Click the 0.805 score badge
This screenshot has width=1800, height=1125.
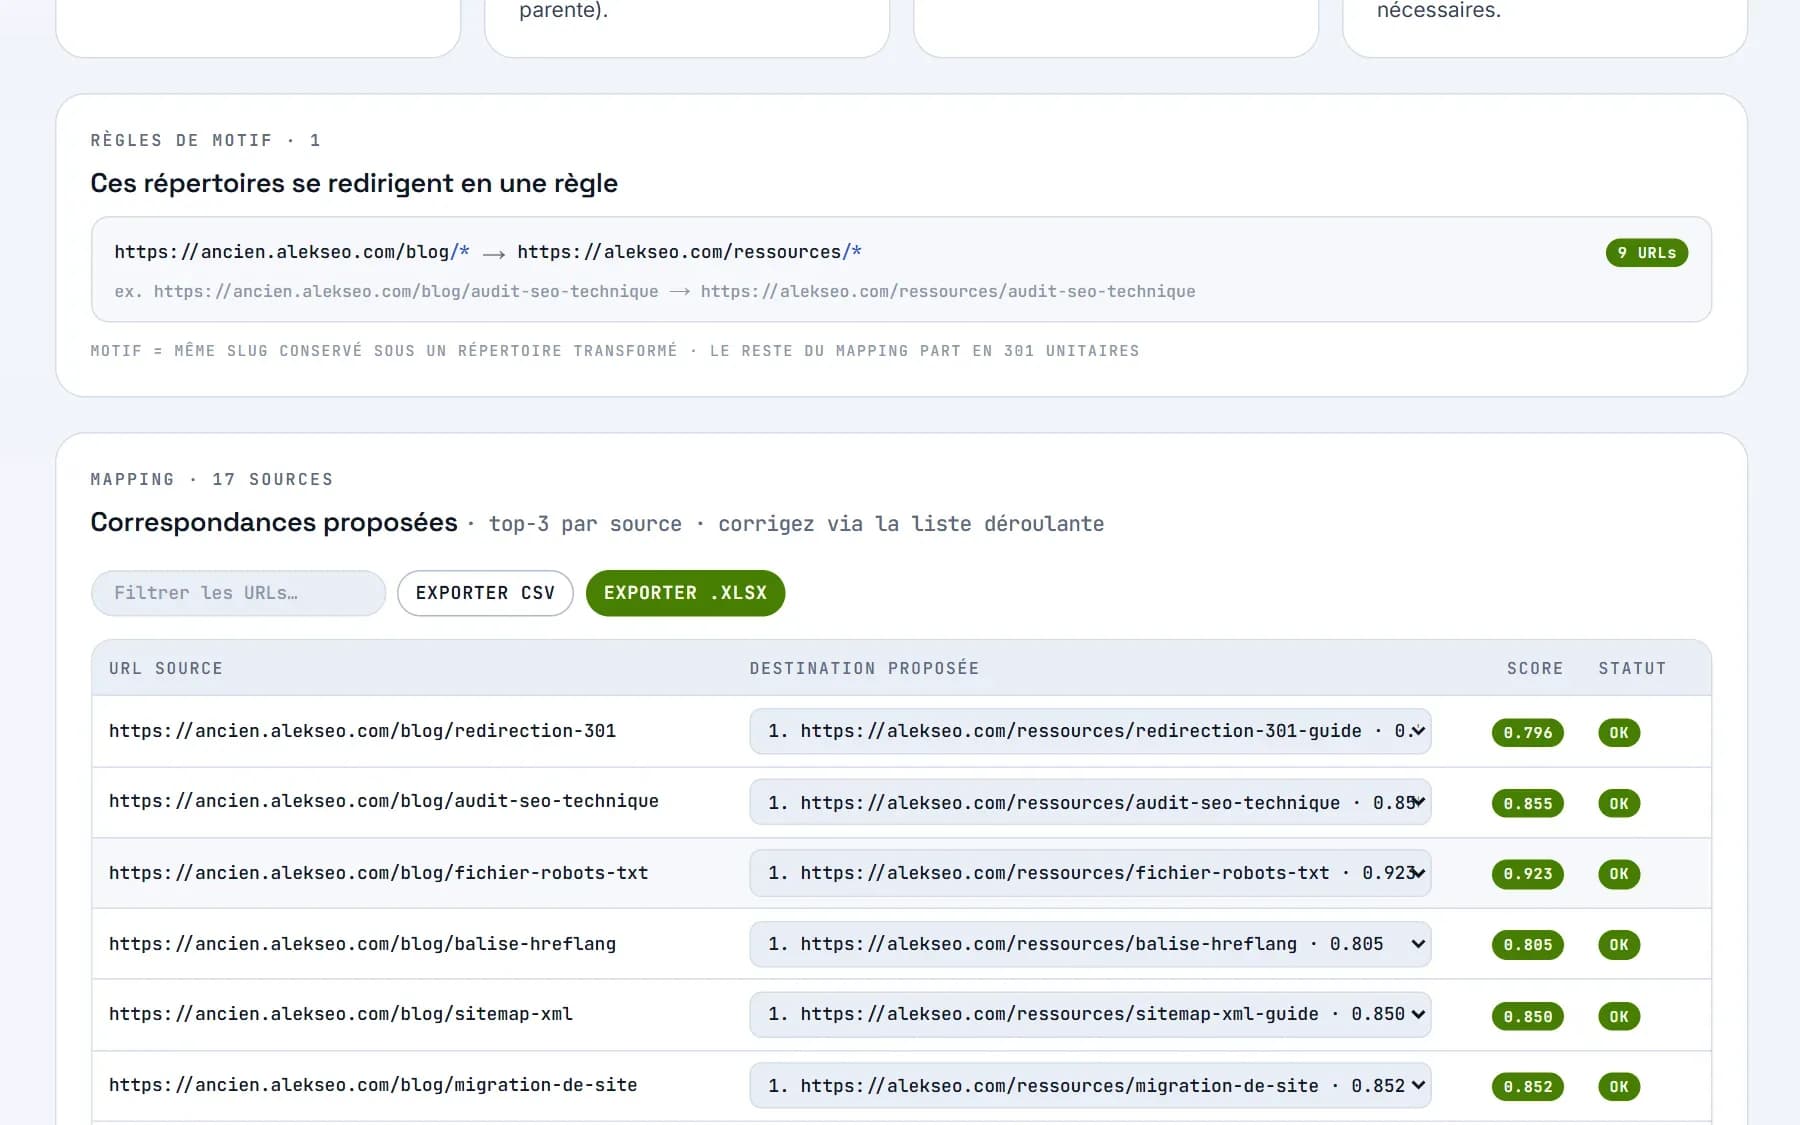point(1528,945)
